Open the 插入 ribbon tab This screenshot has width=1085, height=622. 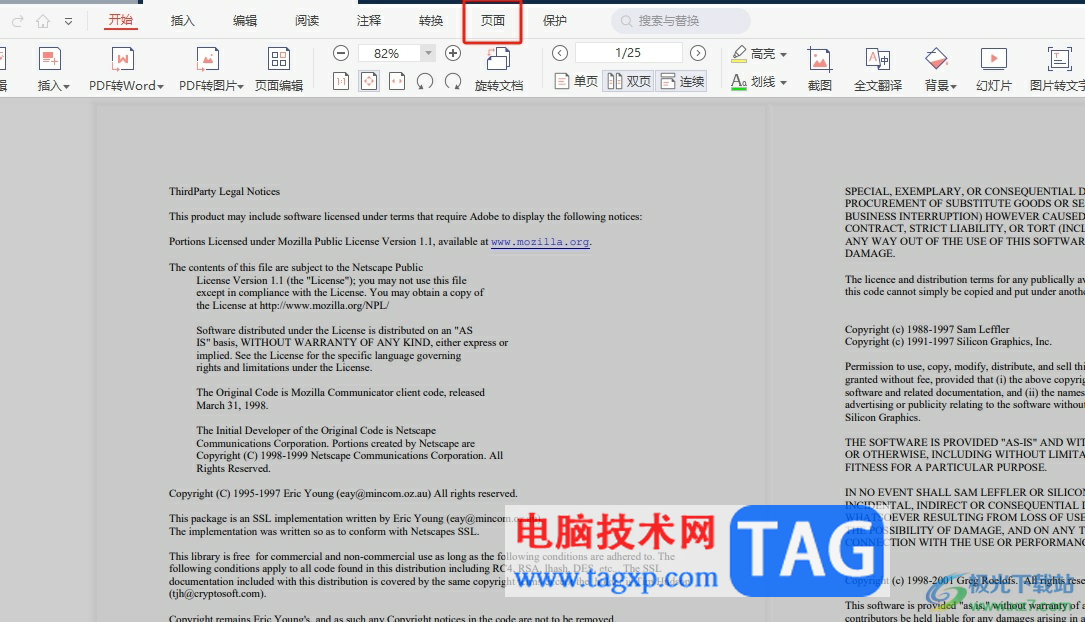click(183, 21)
